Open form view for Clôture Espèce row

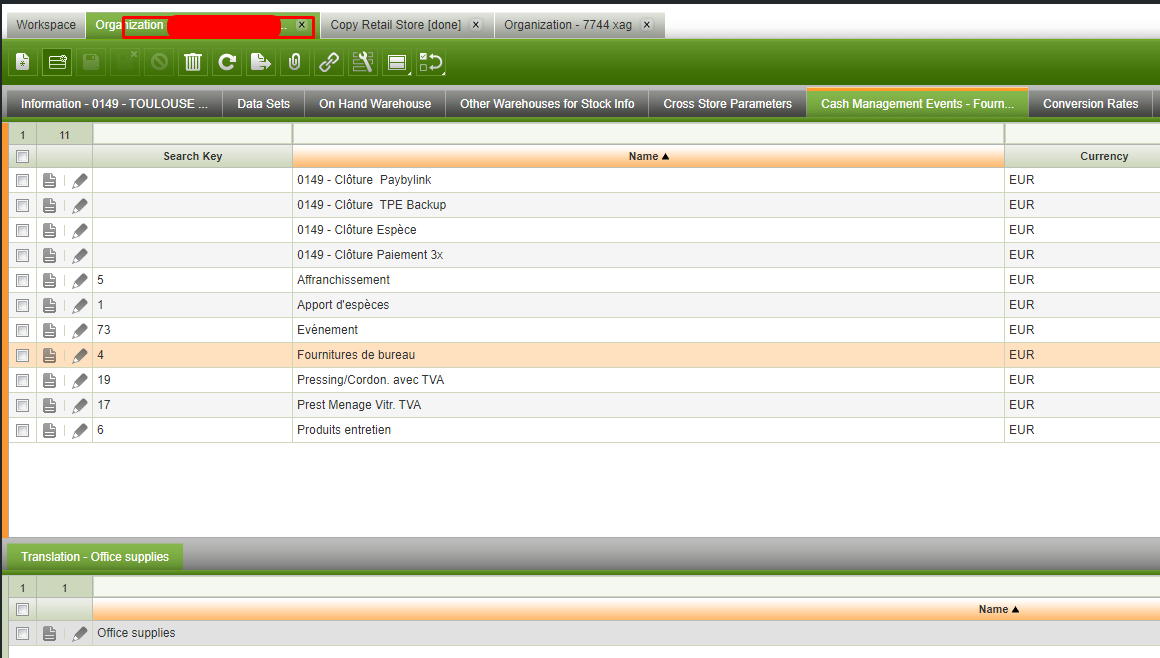(50, 230)
